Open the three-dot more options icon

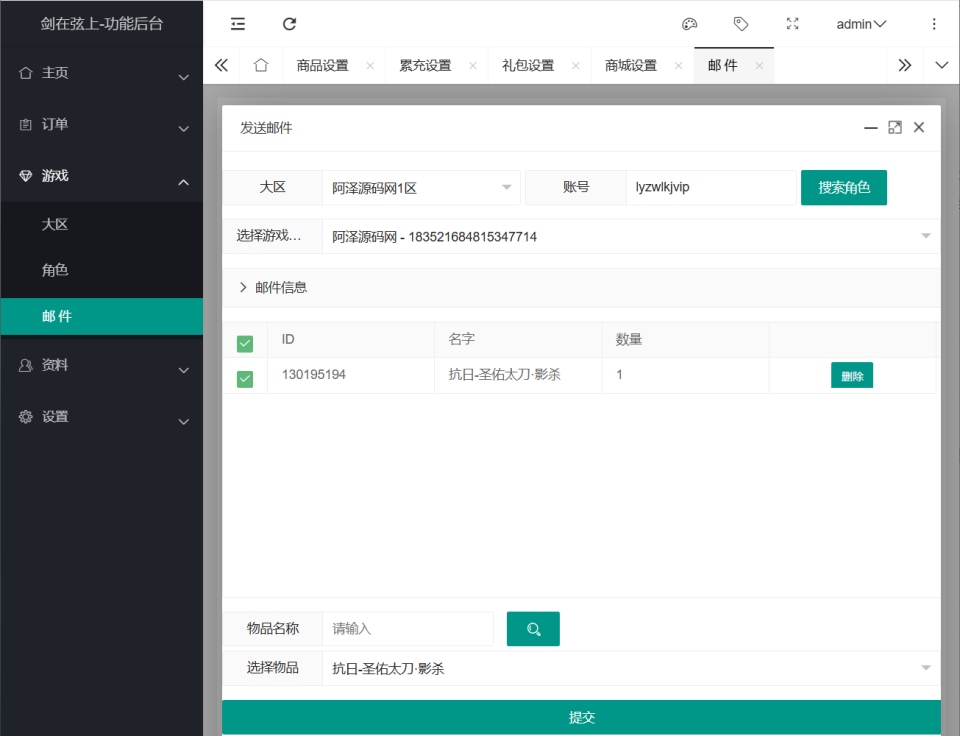[x=935, y=23]
